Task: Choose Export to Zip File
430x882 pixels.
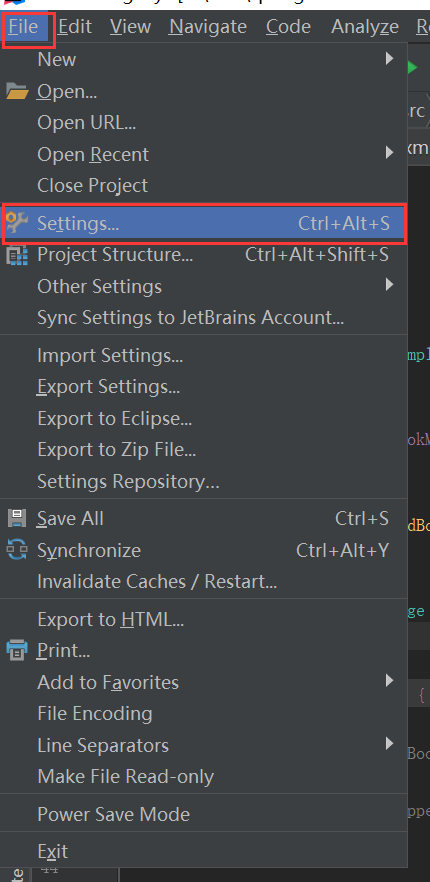Action: pos(204,449)
